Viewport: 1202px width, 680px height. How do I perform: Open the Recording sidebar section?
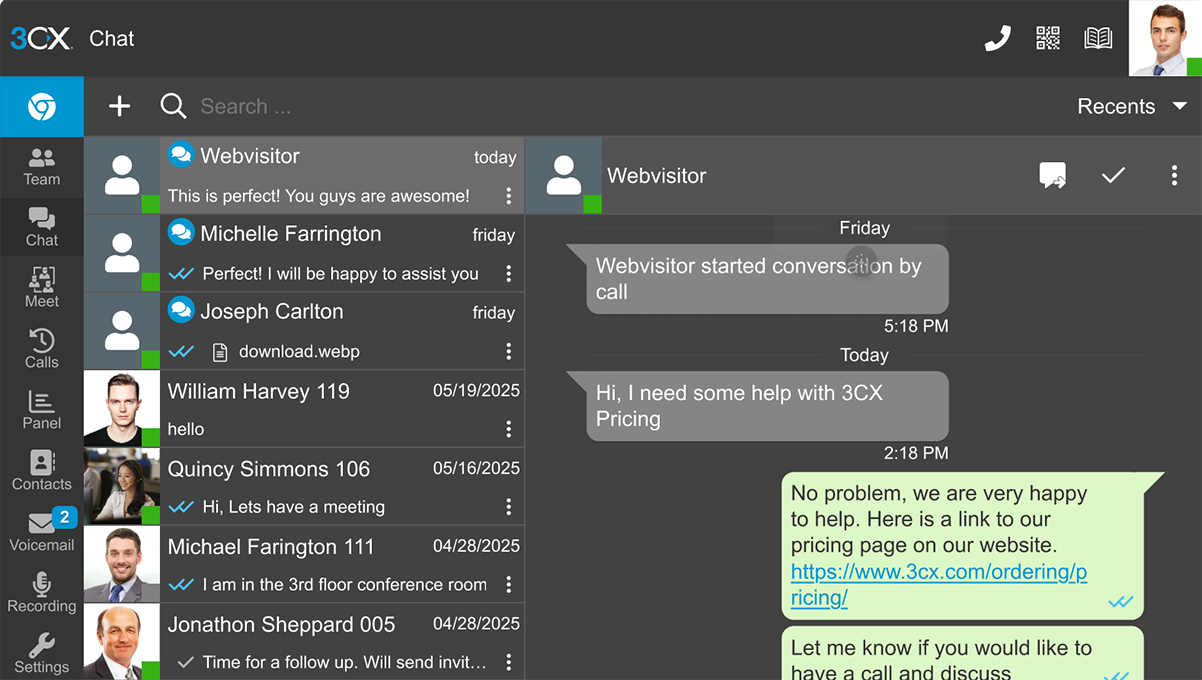[x=42, y=593]
